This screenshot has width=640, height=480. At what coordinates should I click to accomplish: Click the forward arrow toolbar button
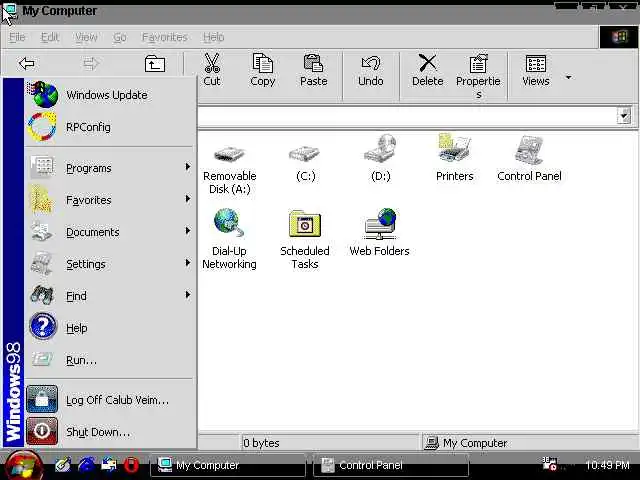tap(91, 64)
